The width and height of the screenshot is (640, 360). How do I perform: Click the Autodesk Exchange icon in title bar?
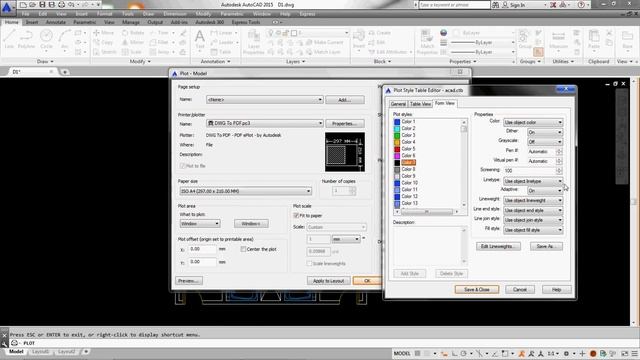553,5
